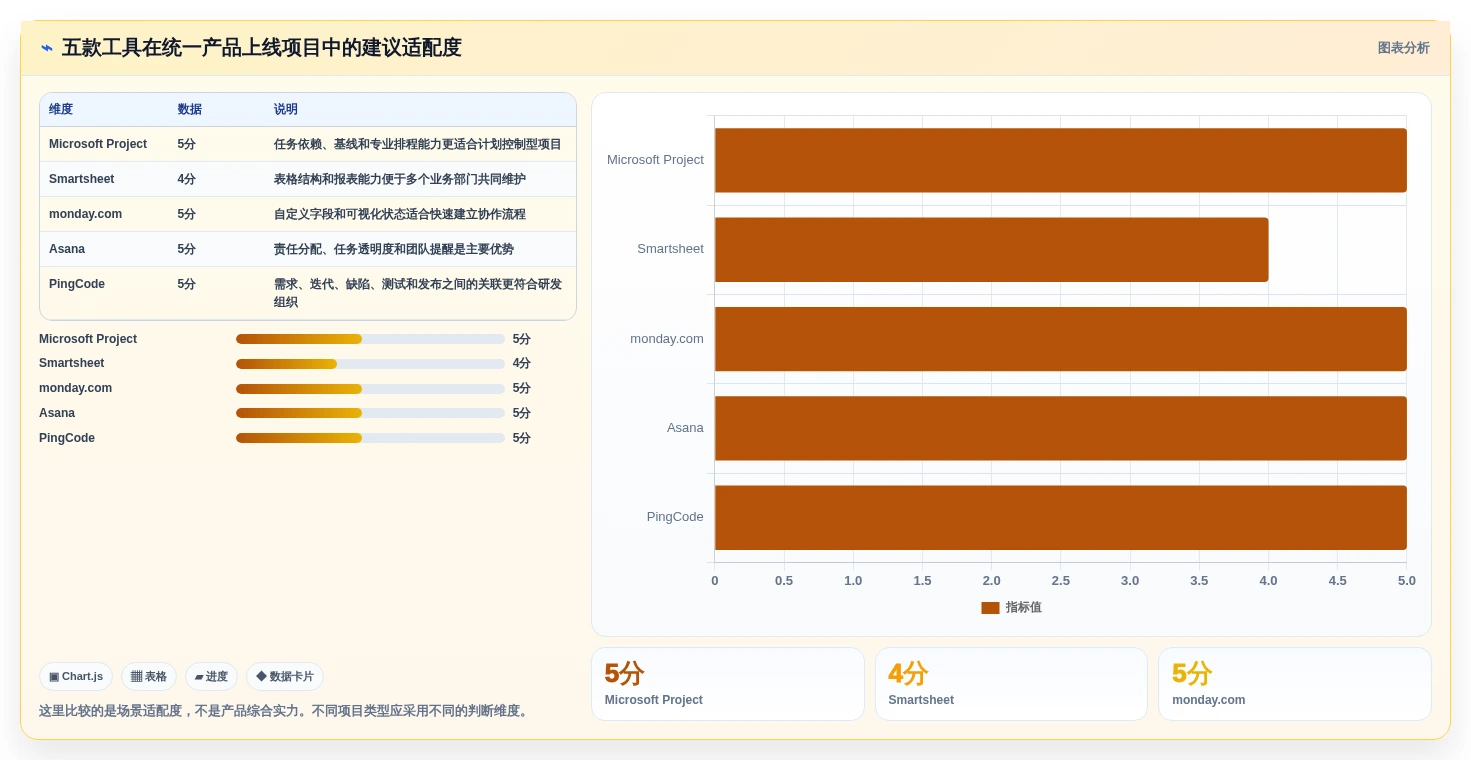Screen dimensions: 1471x760
Task: Click the 4分 value after Smartsheet's progress bar
Action: tap(522, 363)
